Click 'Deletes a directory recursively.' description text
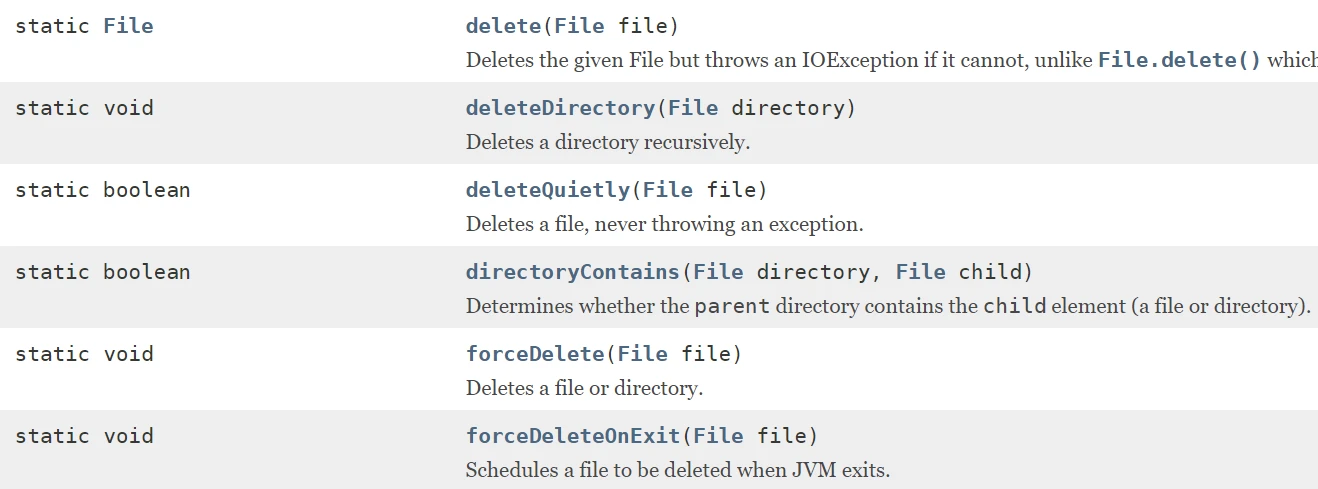The image size is (1318, 489). 608,142
